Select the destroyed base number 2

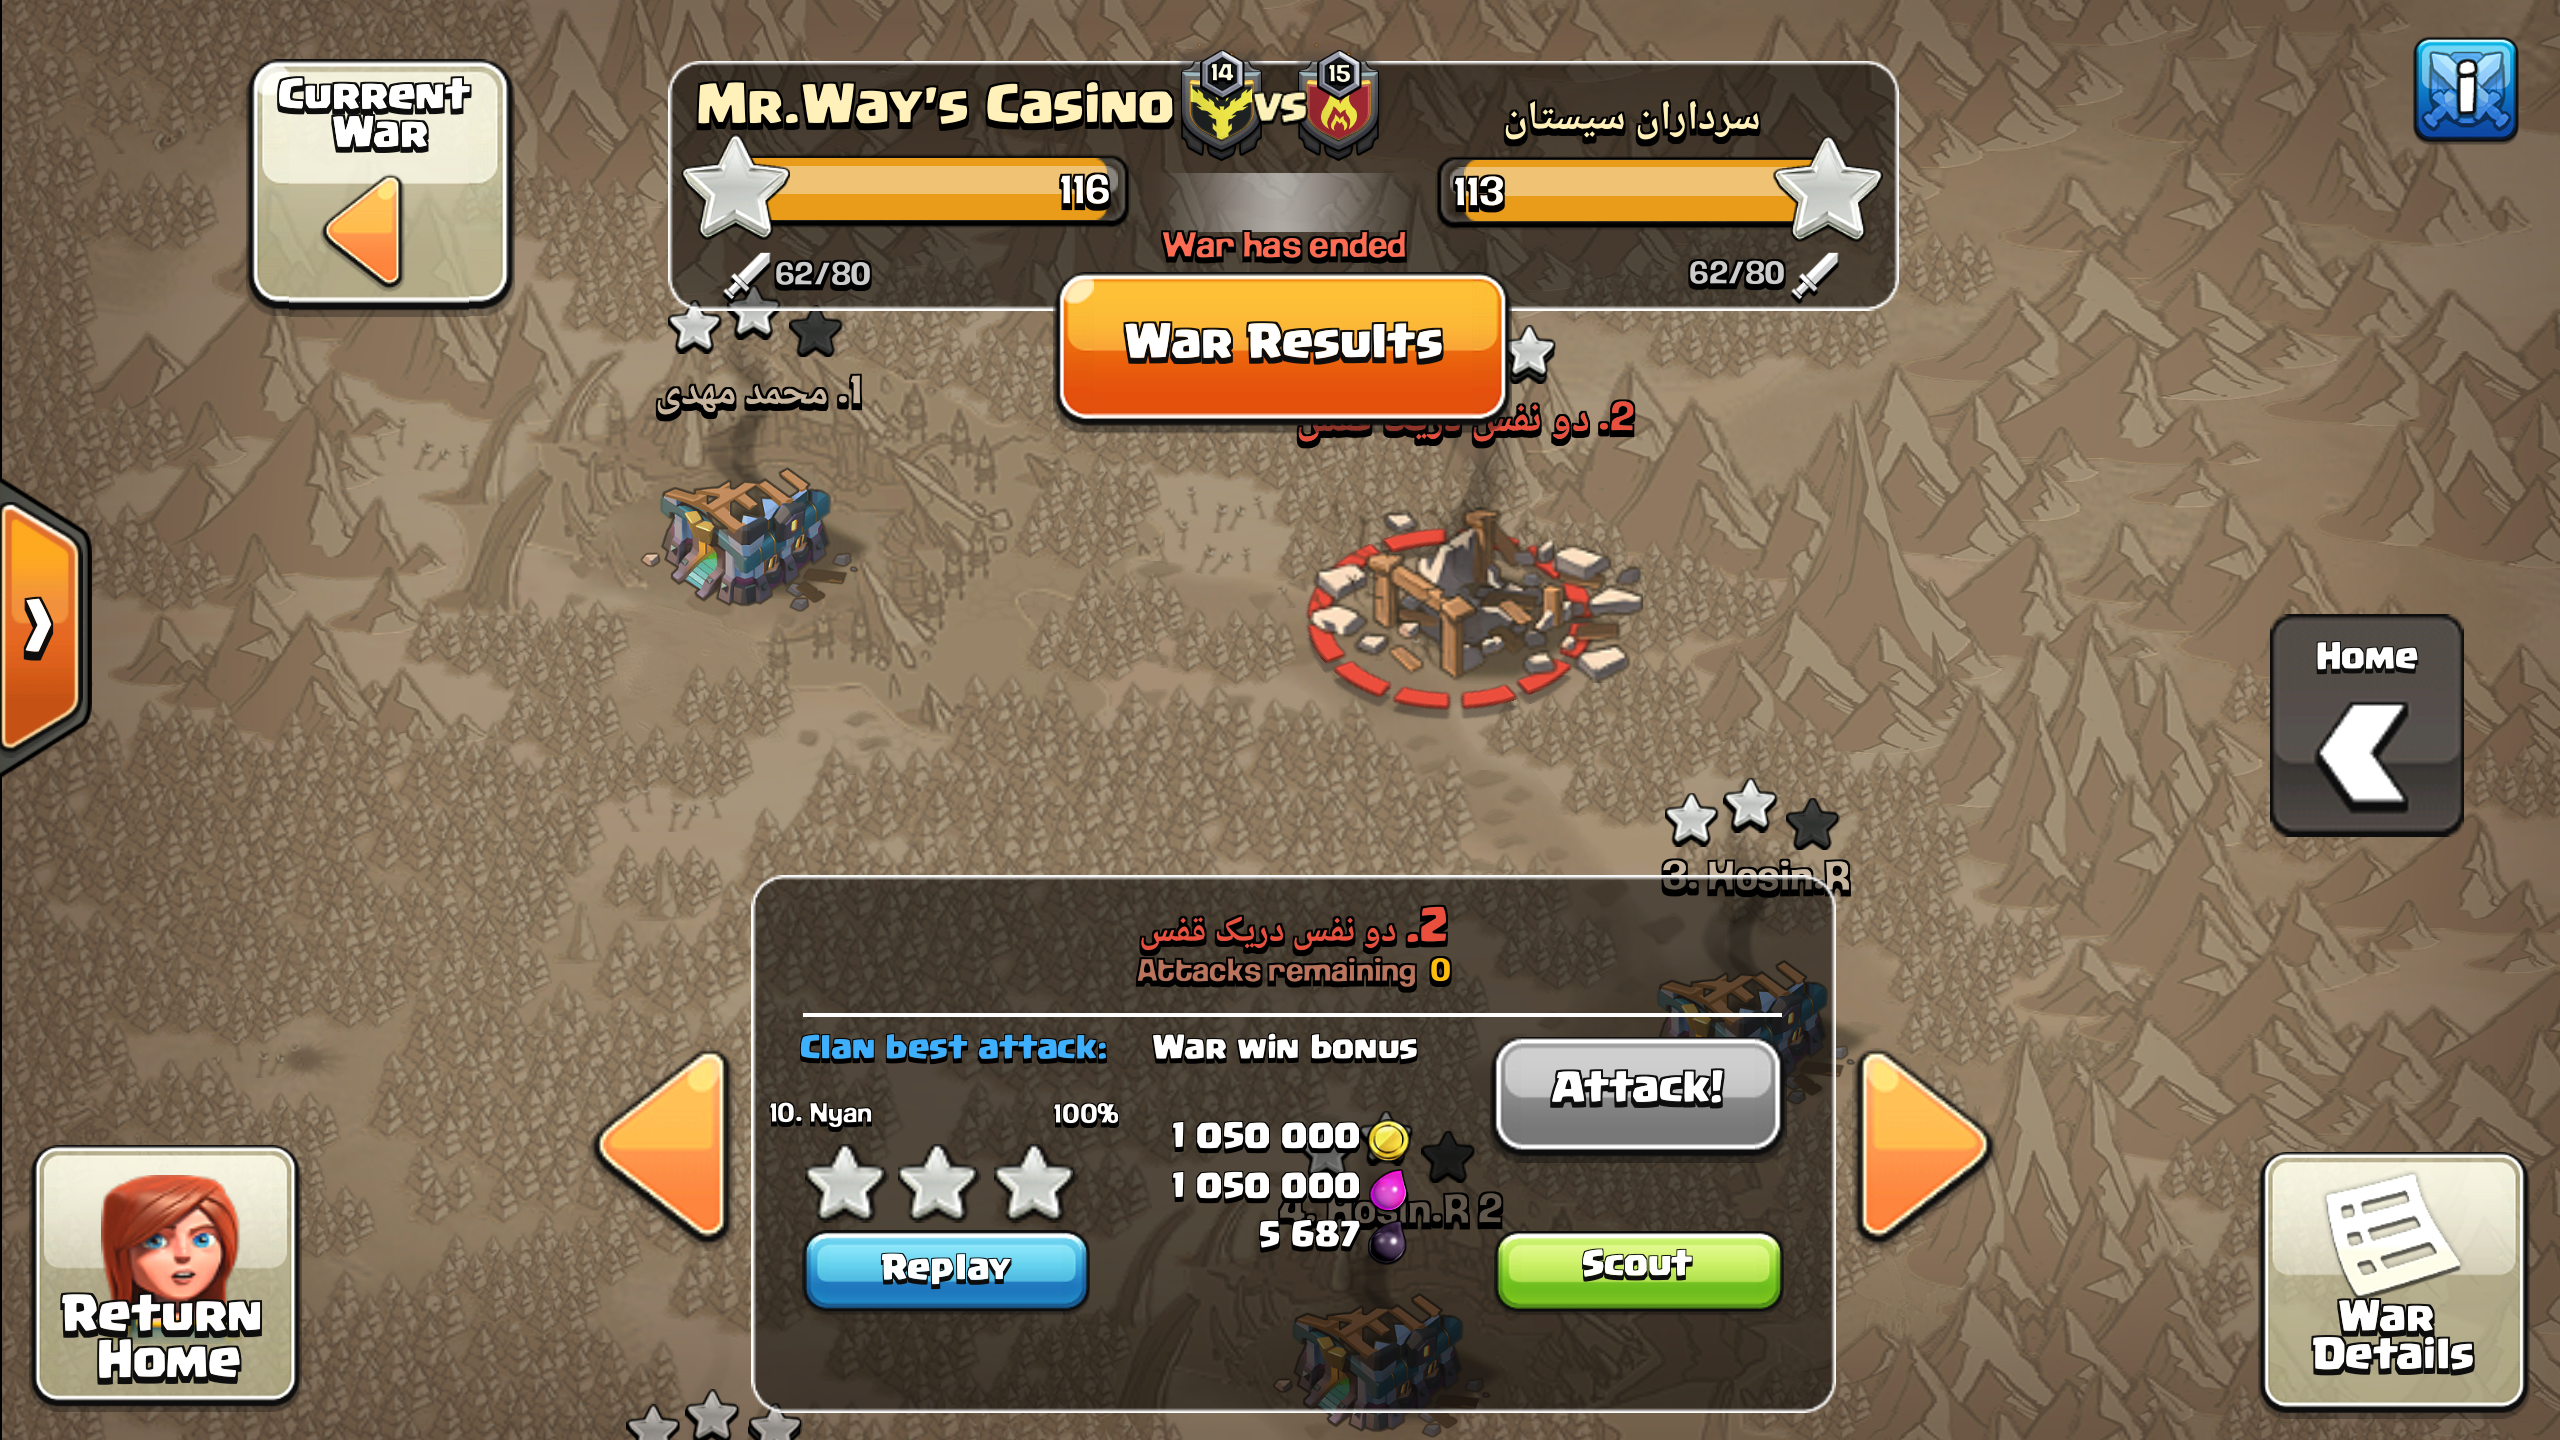pyautogui.click(x=1472, y=610)
